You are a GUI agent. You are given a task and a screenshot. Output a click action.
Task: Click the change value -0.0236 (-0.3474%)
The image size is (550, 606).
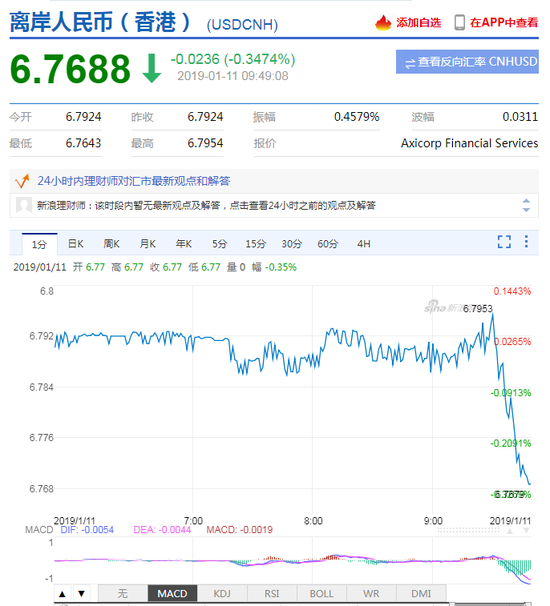click(x=233, y=59)
